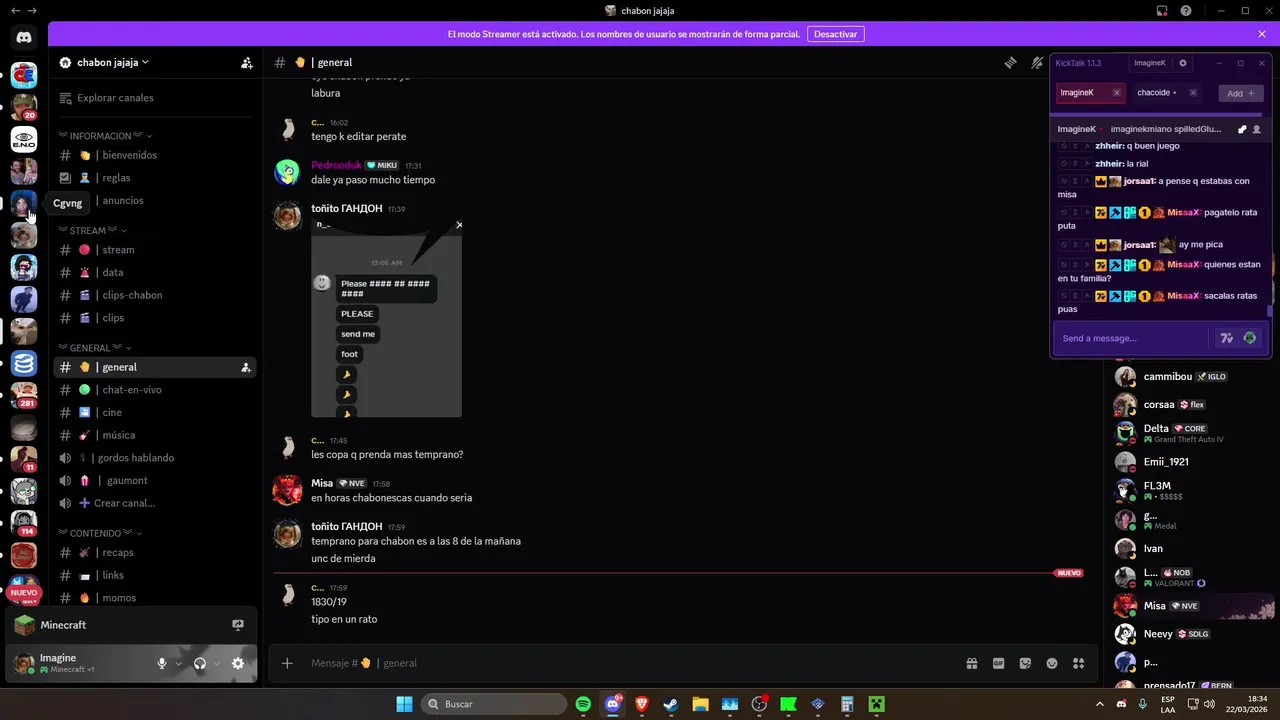Close the enlarged image in toñito's message
Screen dimensions: 1280x720
(x=459, y=225)
